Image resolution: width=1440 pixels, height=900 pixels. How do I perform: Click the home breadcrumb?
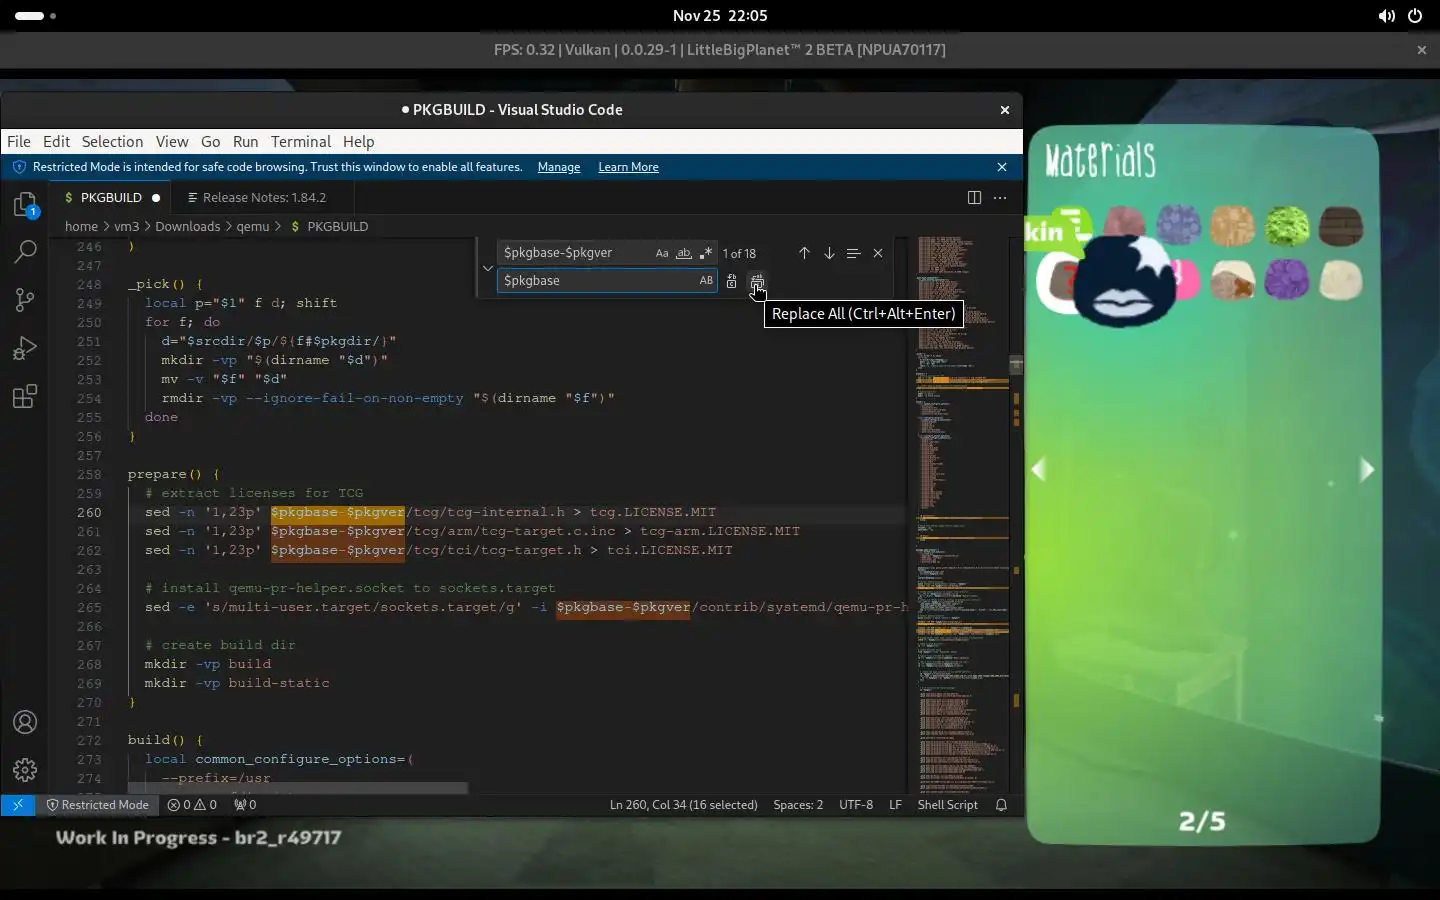[x=81, y=227]
